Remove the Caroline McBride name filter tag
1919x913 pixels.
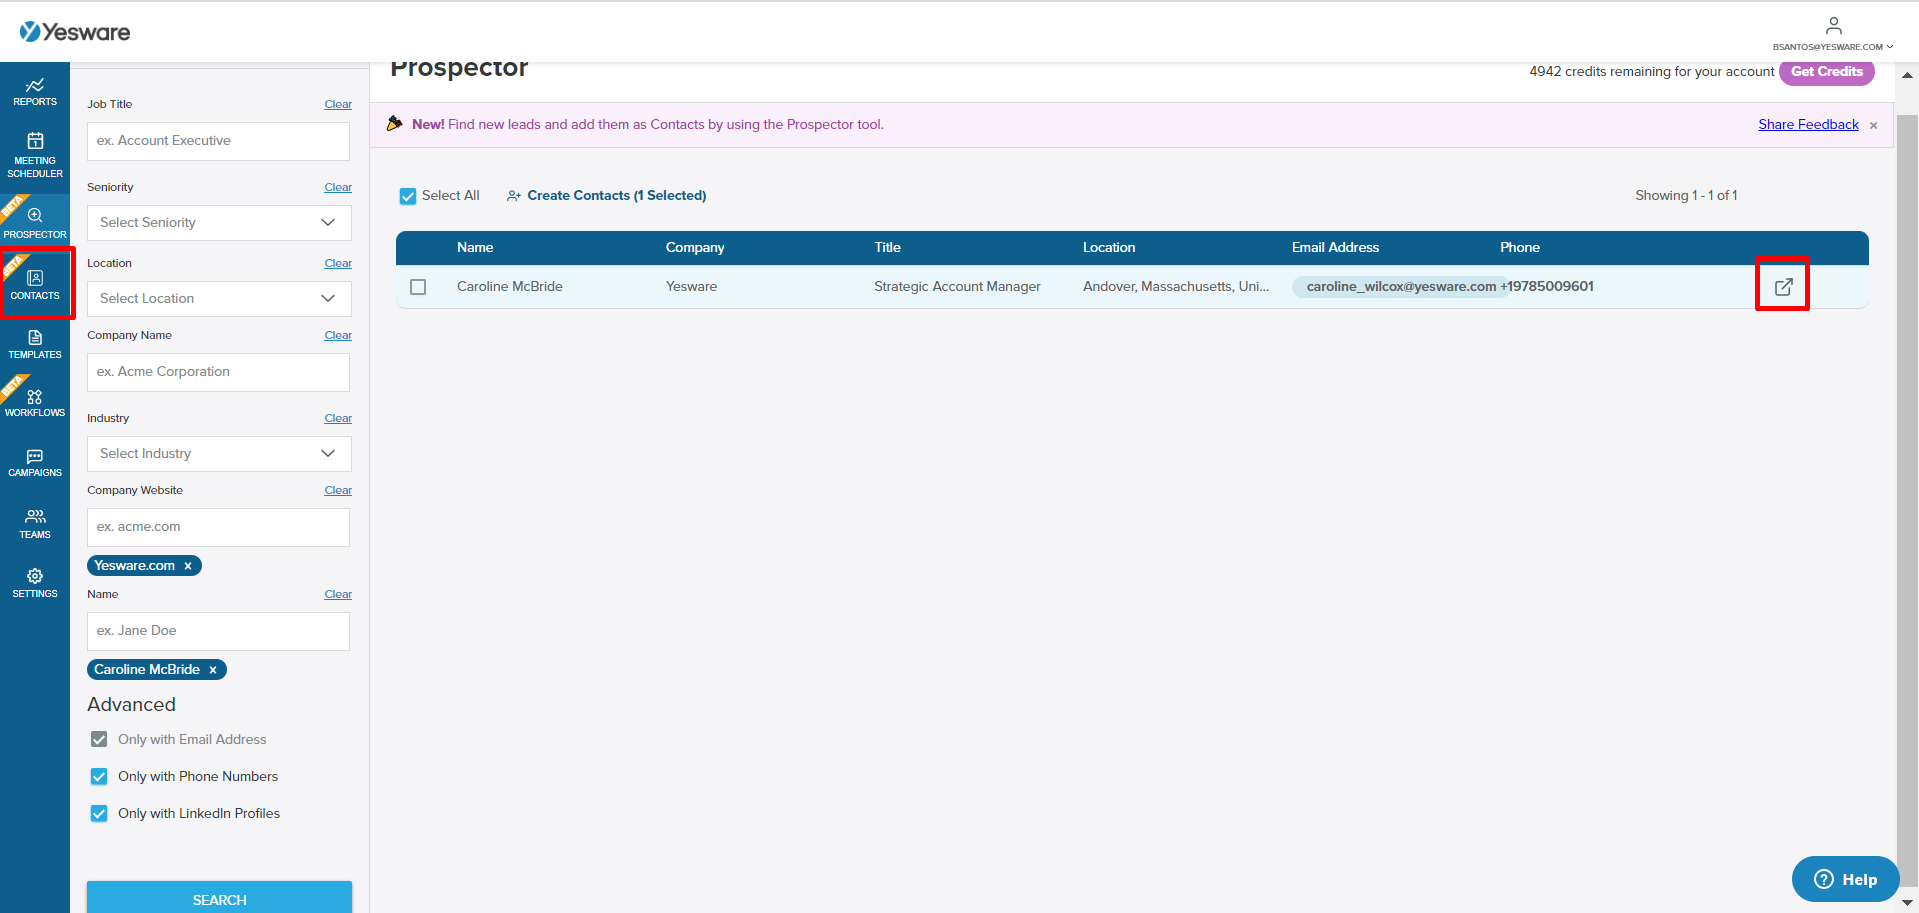213,670
